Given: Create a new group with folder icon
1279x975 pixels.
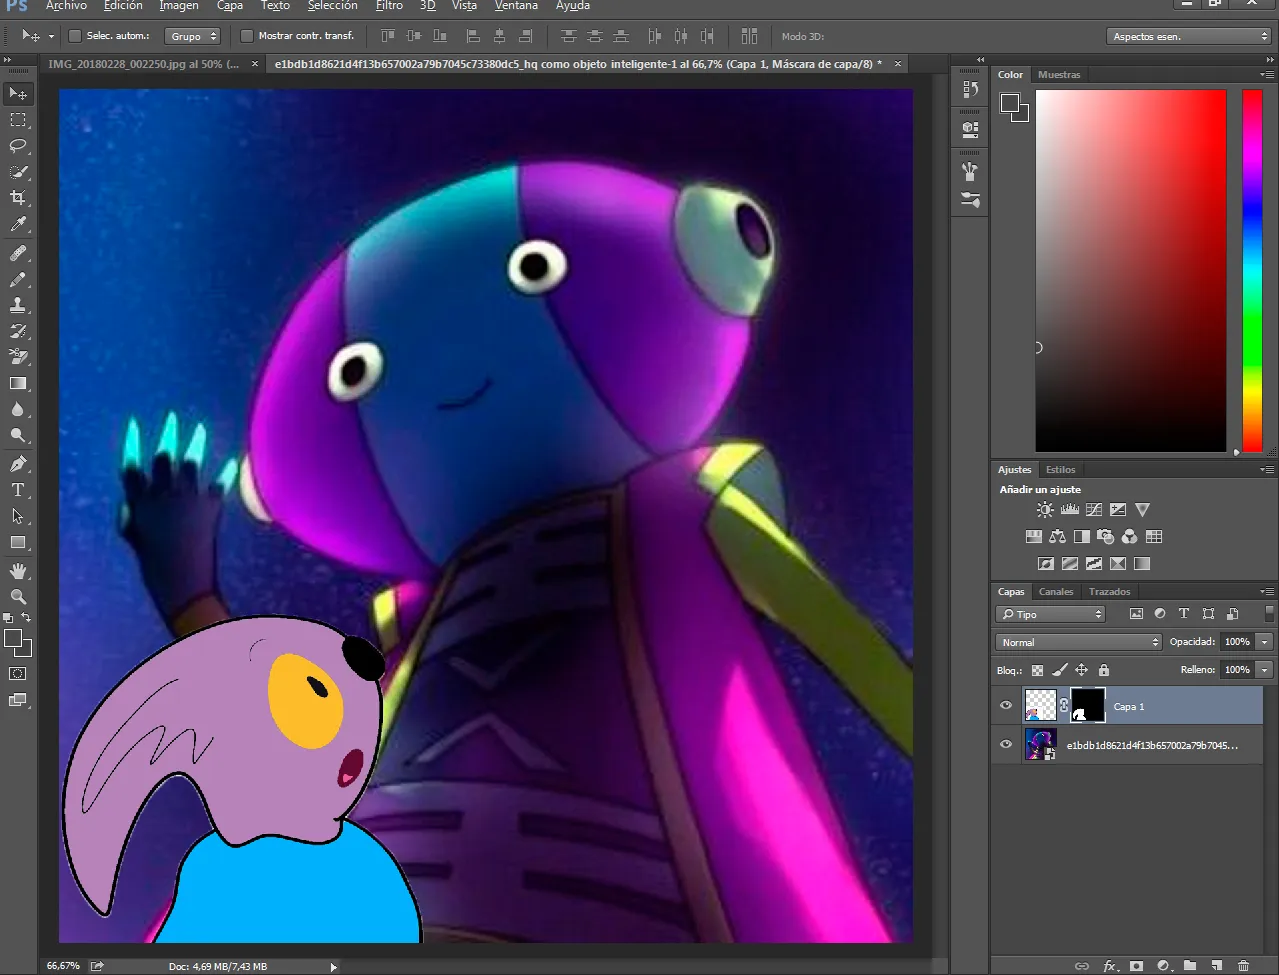Looking at the screenshot, I should 1189,966.
